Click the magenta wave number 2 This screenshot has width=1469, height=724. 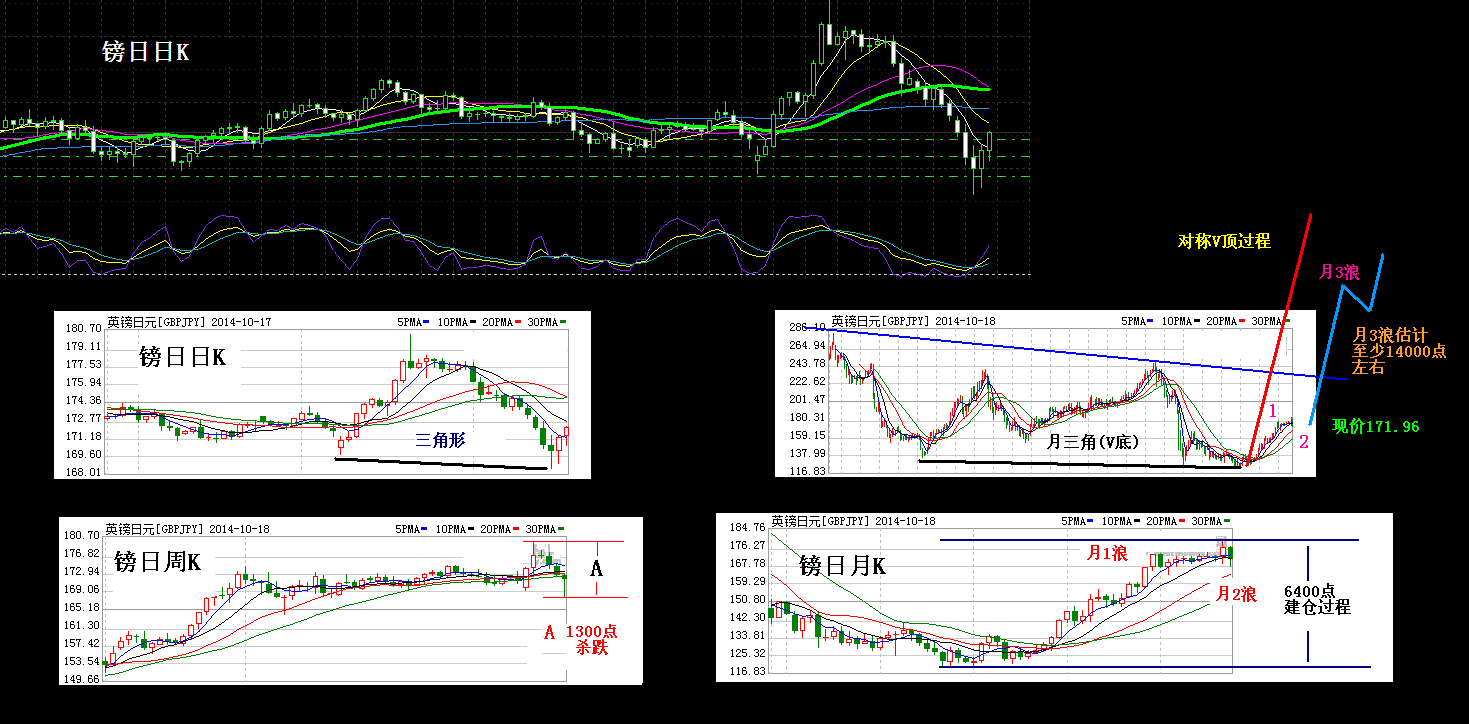coord(1303,441)
